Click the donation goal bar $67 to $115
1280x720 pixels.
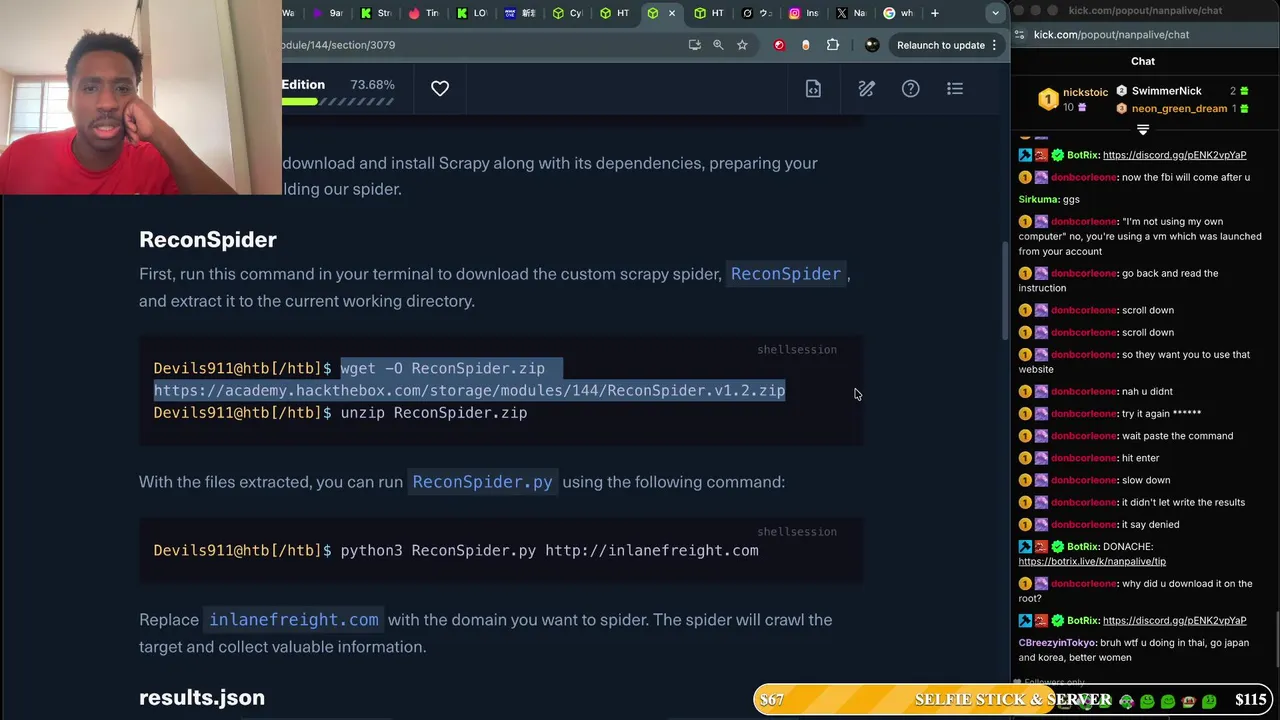(x=1013, y=700)
